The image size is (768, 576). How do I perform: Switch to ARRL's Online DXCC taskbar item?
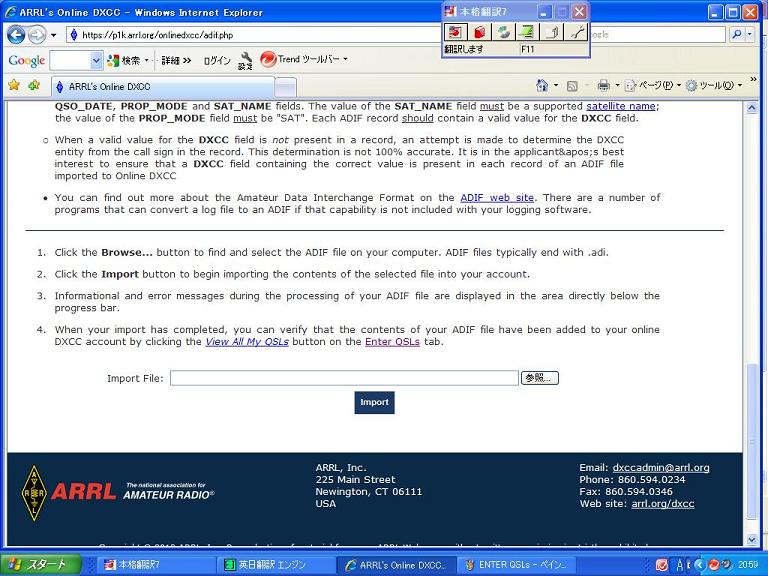coord(396,565)
